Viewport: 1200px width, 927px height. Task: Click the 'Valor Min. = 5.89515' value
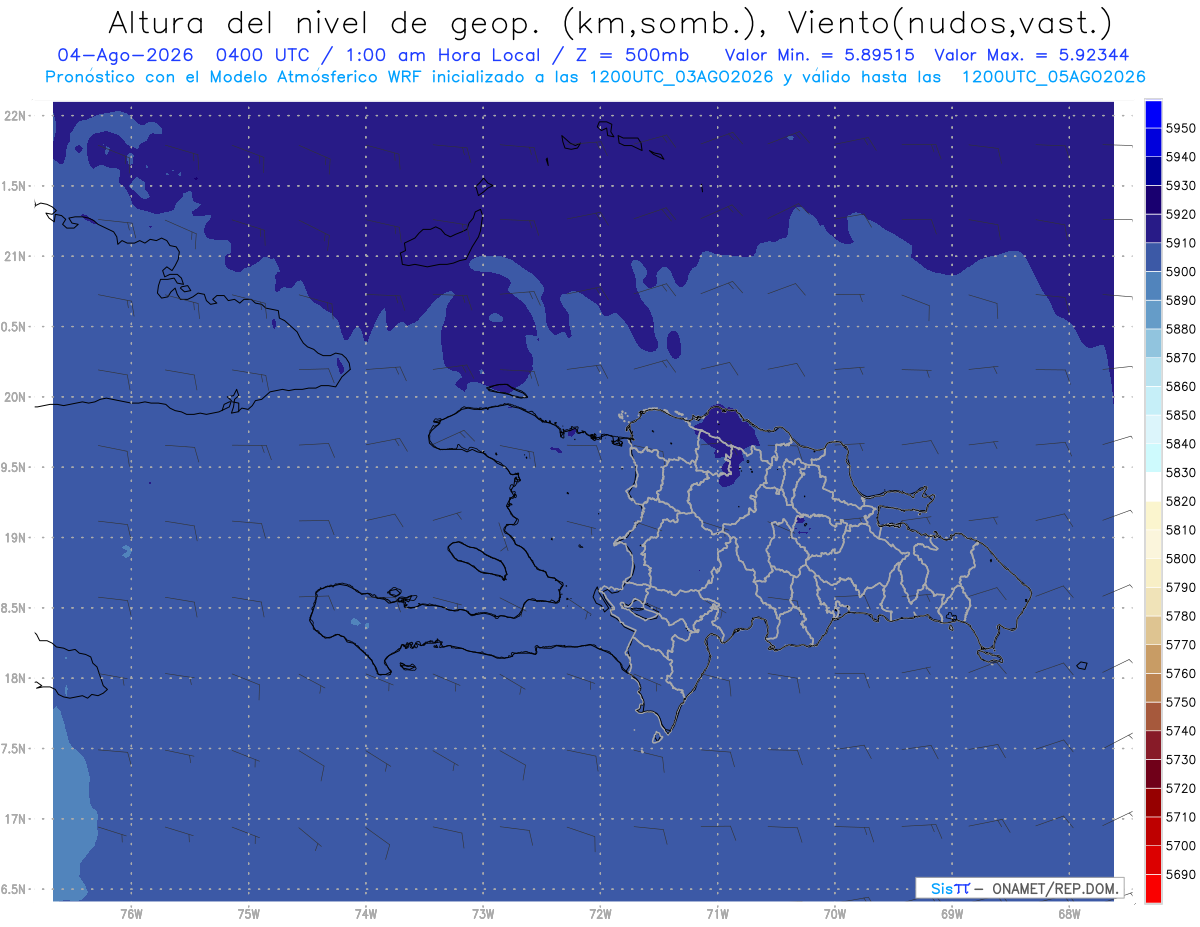click(x=820, y=55)
